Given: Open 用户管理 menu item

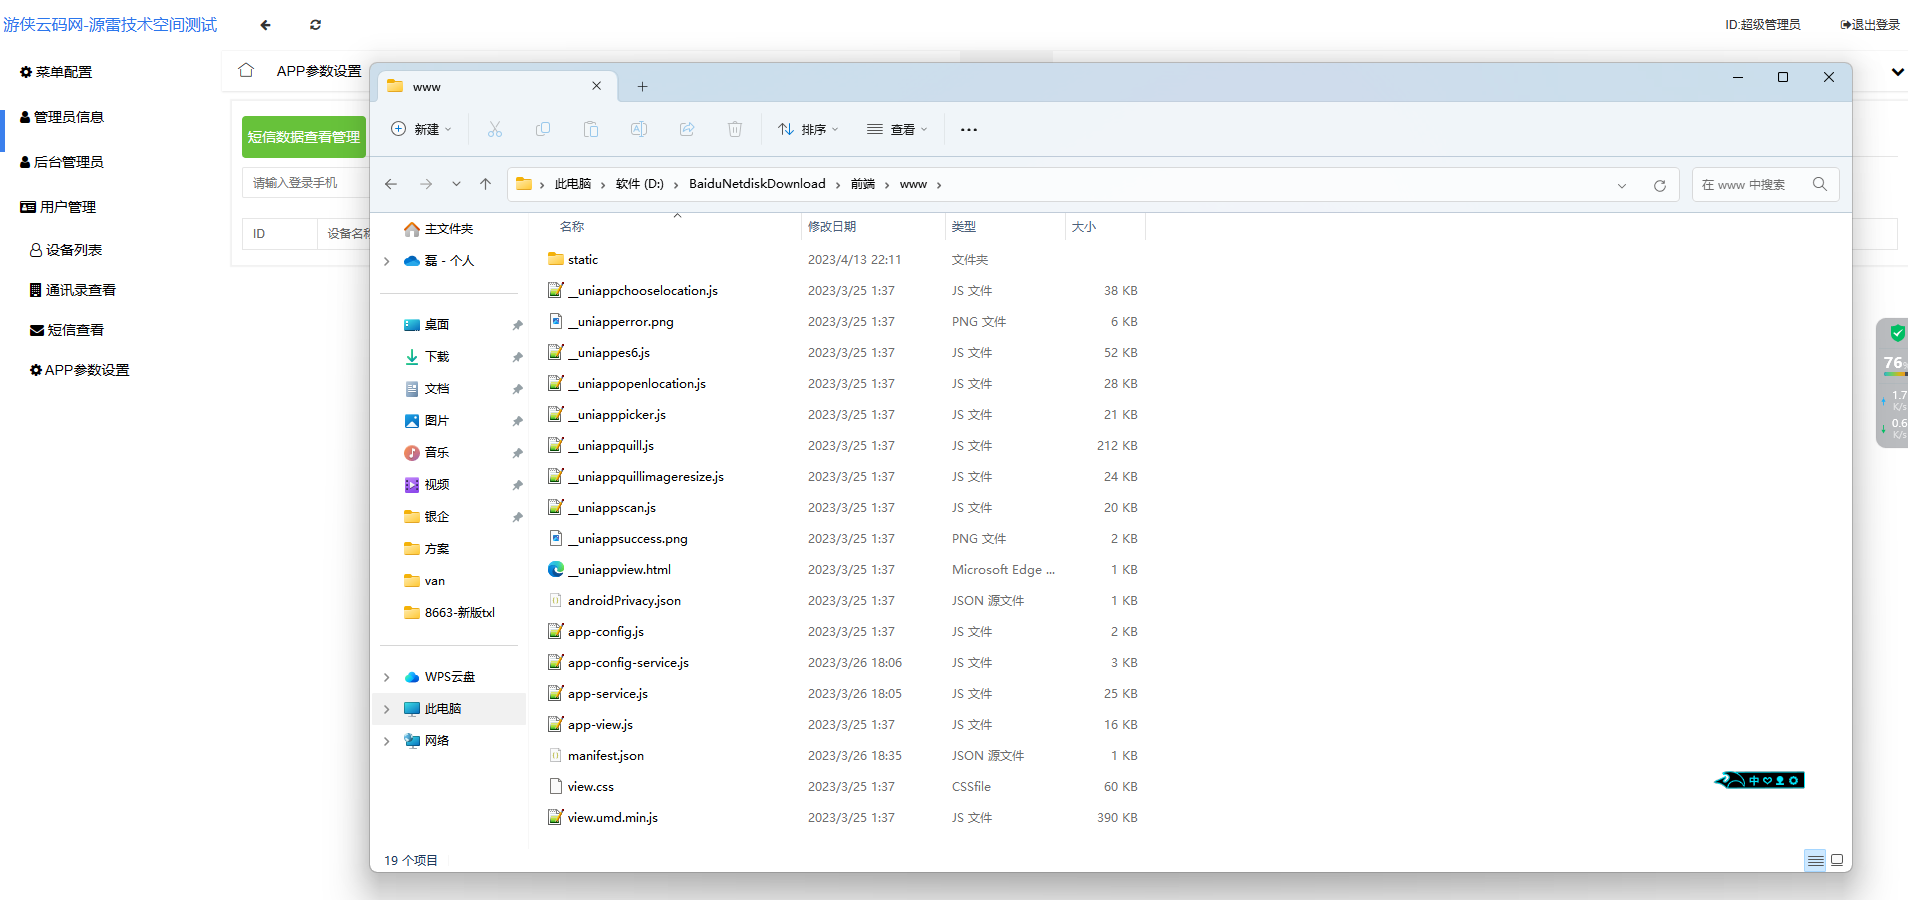Looking at the screenshot, I should click(58, 207).
